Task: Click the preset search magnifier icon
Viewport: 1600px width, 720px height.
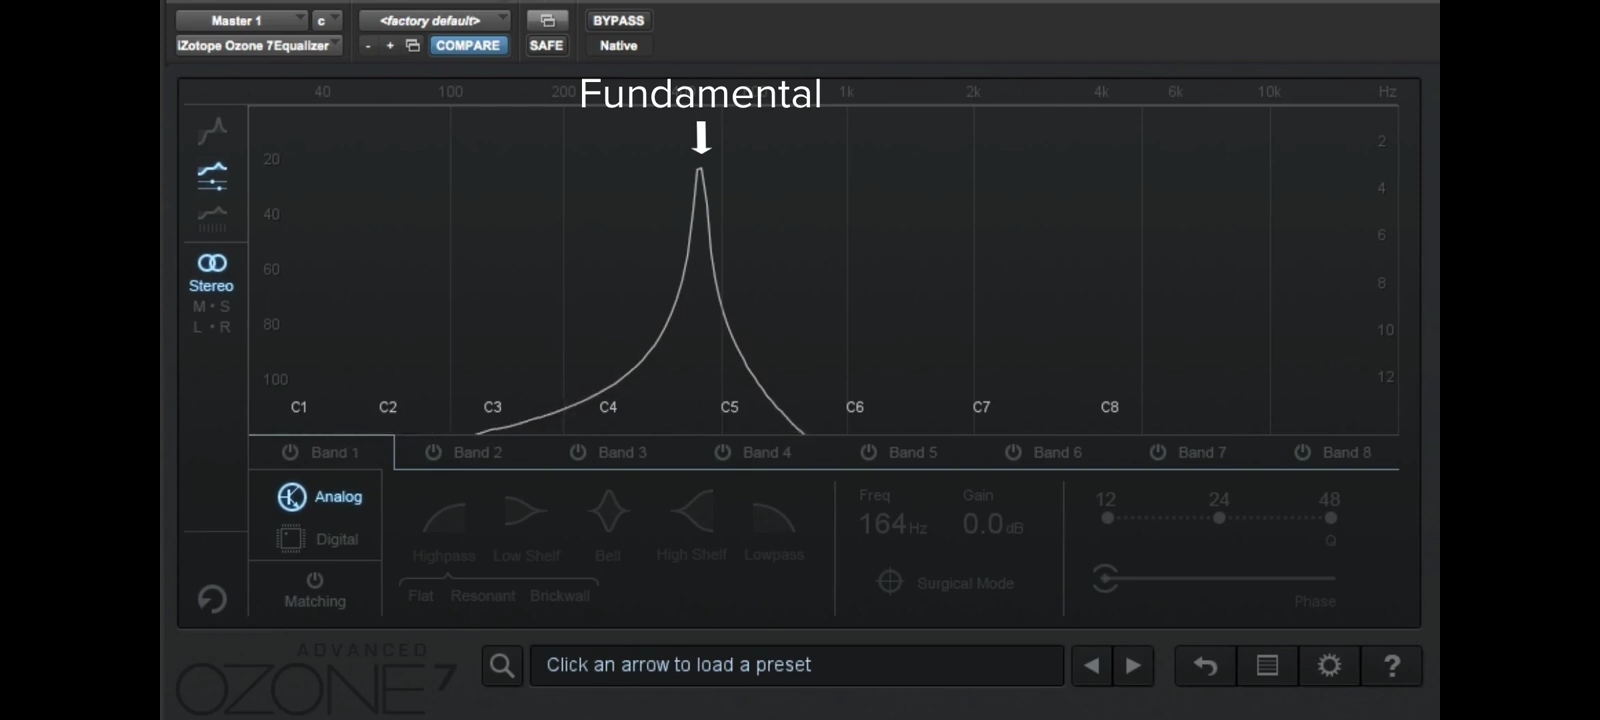Action: coord(503,666)
